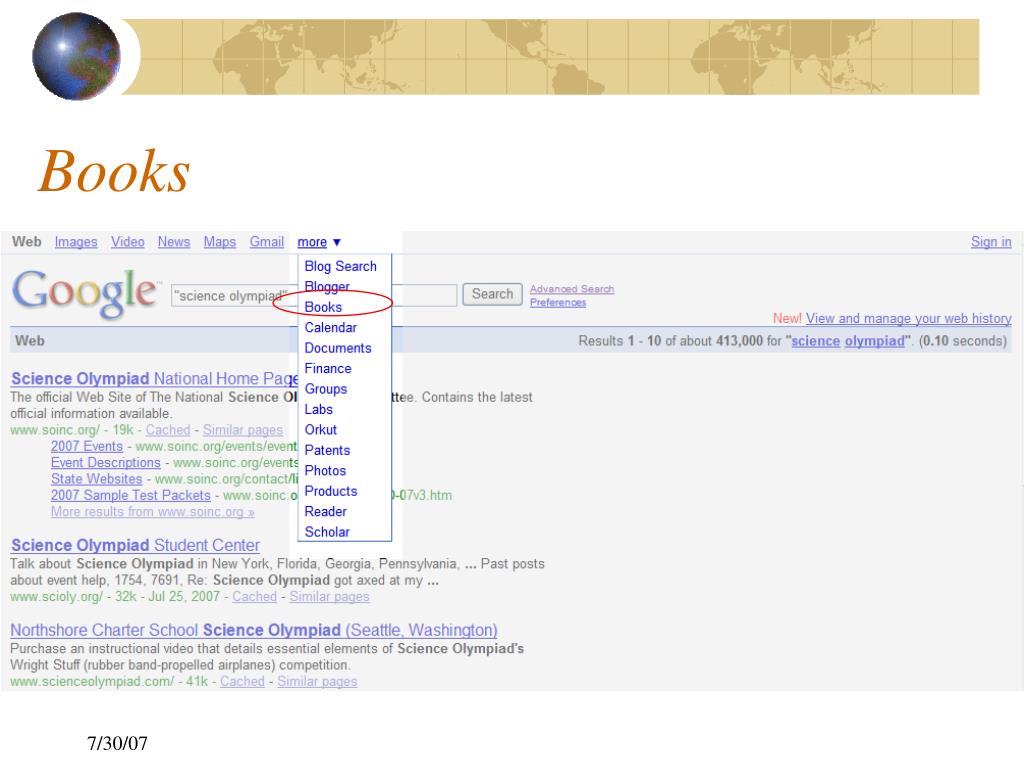
Task: Open Science Olympiad Student Center result
Action: point(135,545)
